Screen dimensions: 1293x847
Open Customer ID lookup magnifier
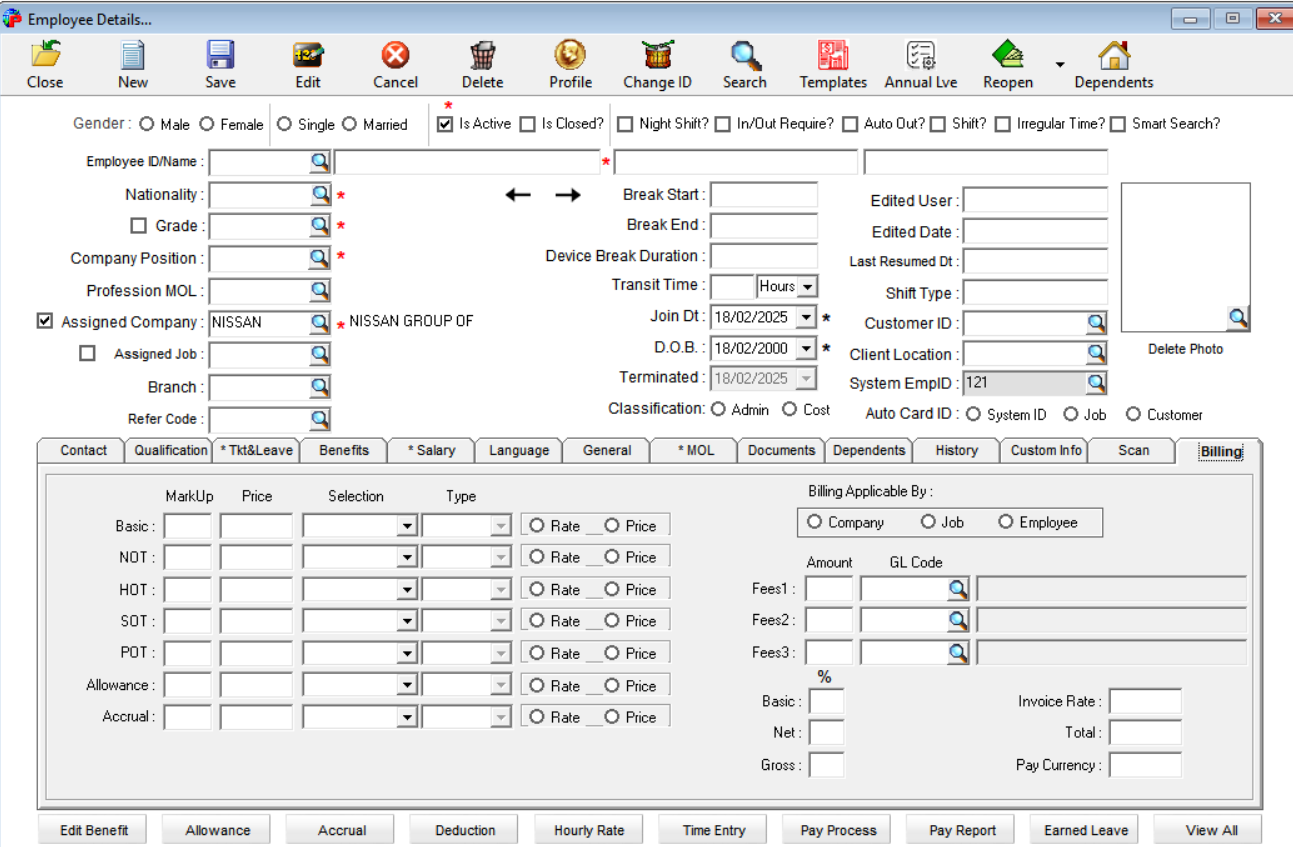click(1097, 323)
